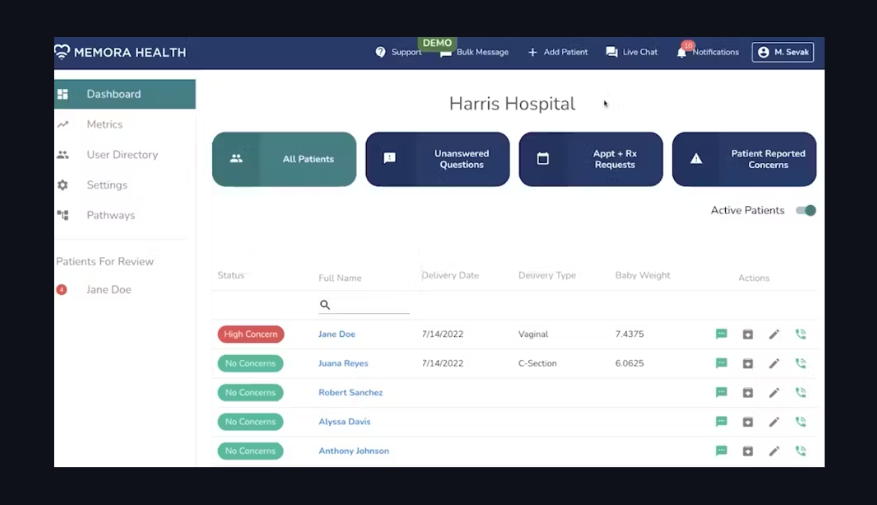This screenshot has width=877, height=505.
Task: Click the DEMO badge in header
Action: point(437,43)
